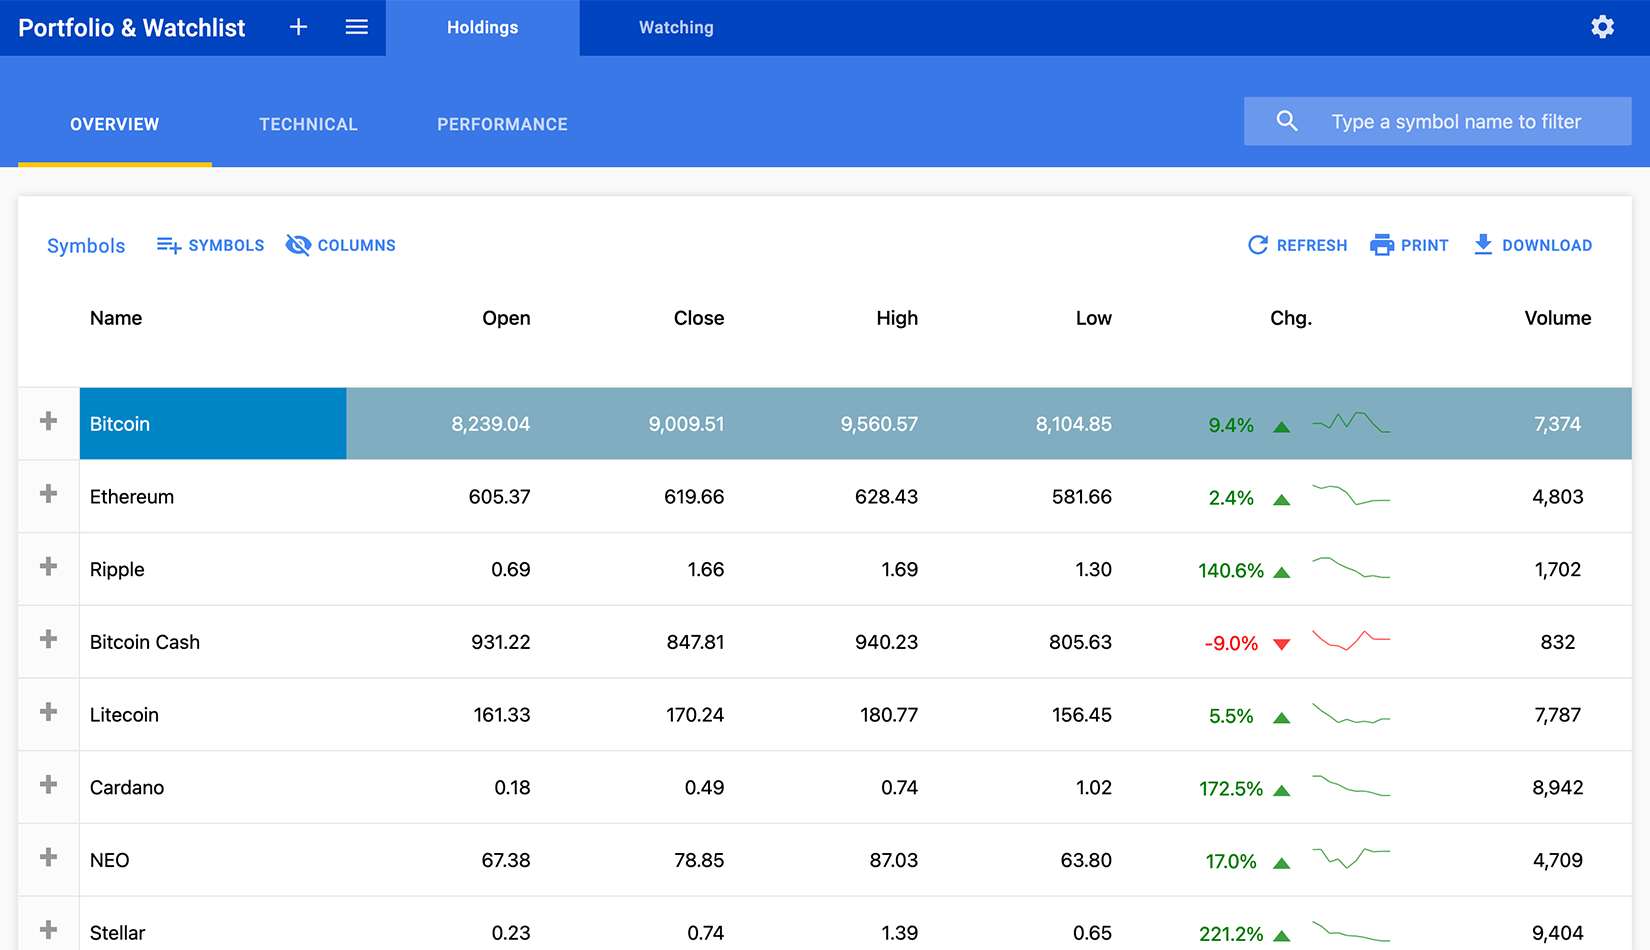Click the PRINT printer icon

[x=1382, y=245]
